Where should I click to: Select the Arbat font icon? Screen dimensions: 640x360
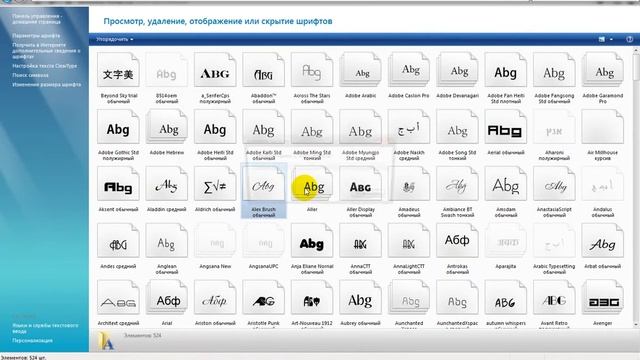tap(602, 241)
